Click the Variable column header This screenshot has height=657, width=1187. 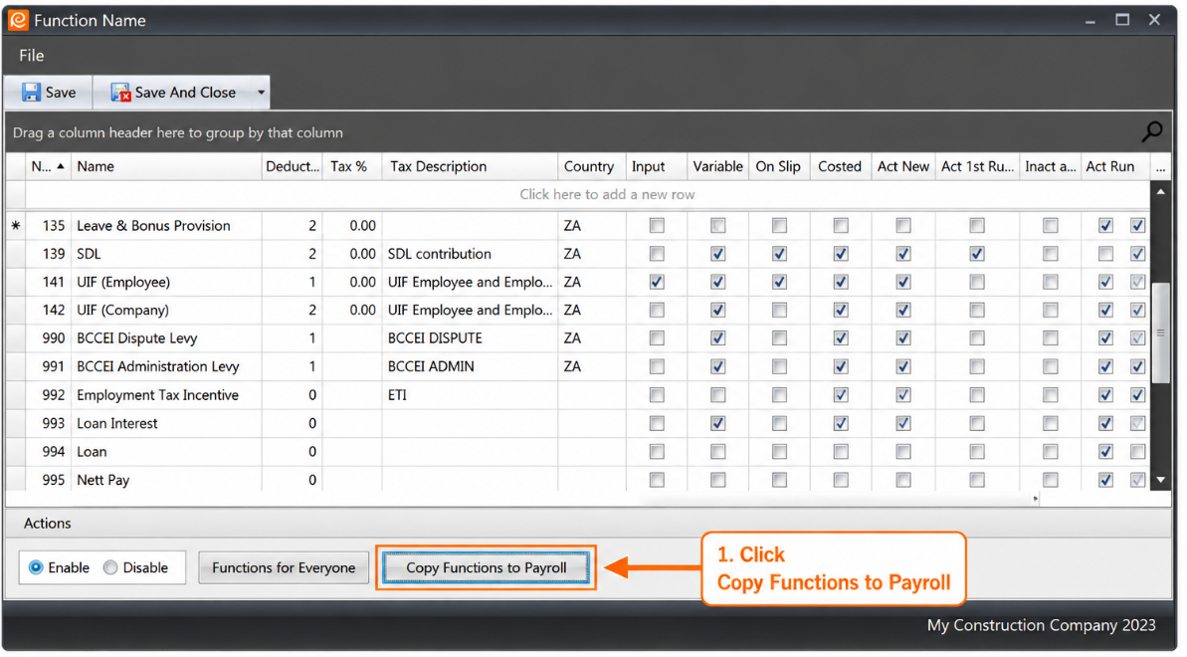[718, 167]
